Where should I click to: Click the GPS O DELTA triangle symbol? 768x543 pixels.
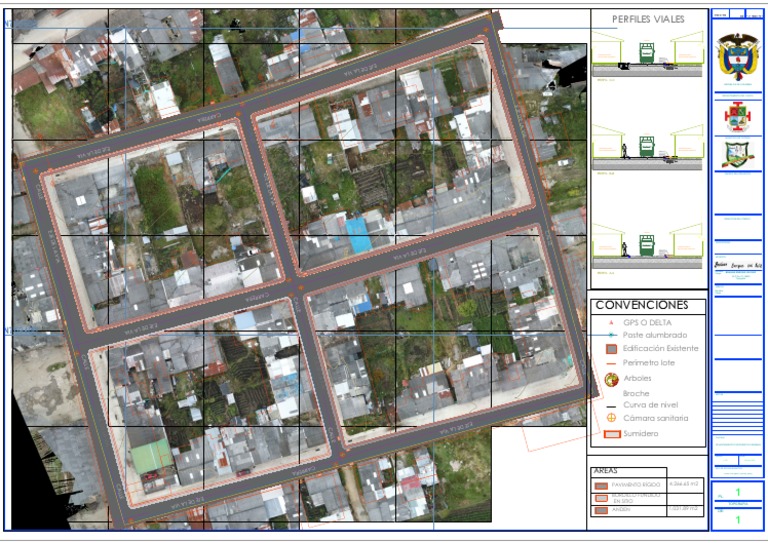tap(611, 323)
